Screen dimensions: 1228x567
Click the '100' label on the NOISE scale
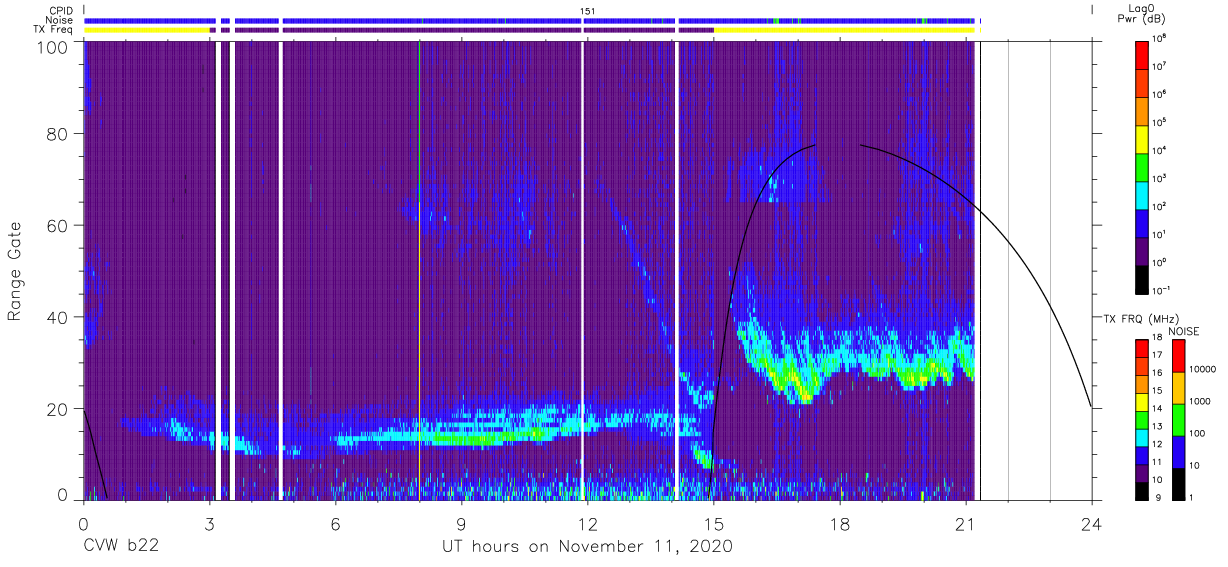pos(1199,433)
